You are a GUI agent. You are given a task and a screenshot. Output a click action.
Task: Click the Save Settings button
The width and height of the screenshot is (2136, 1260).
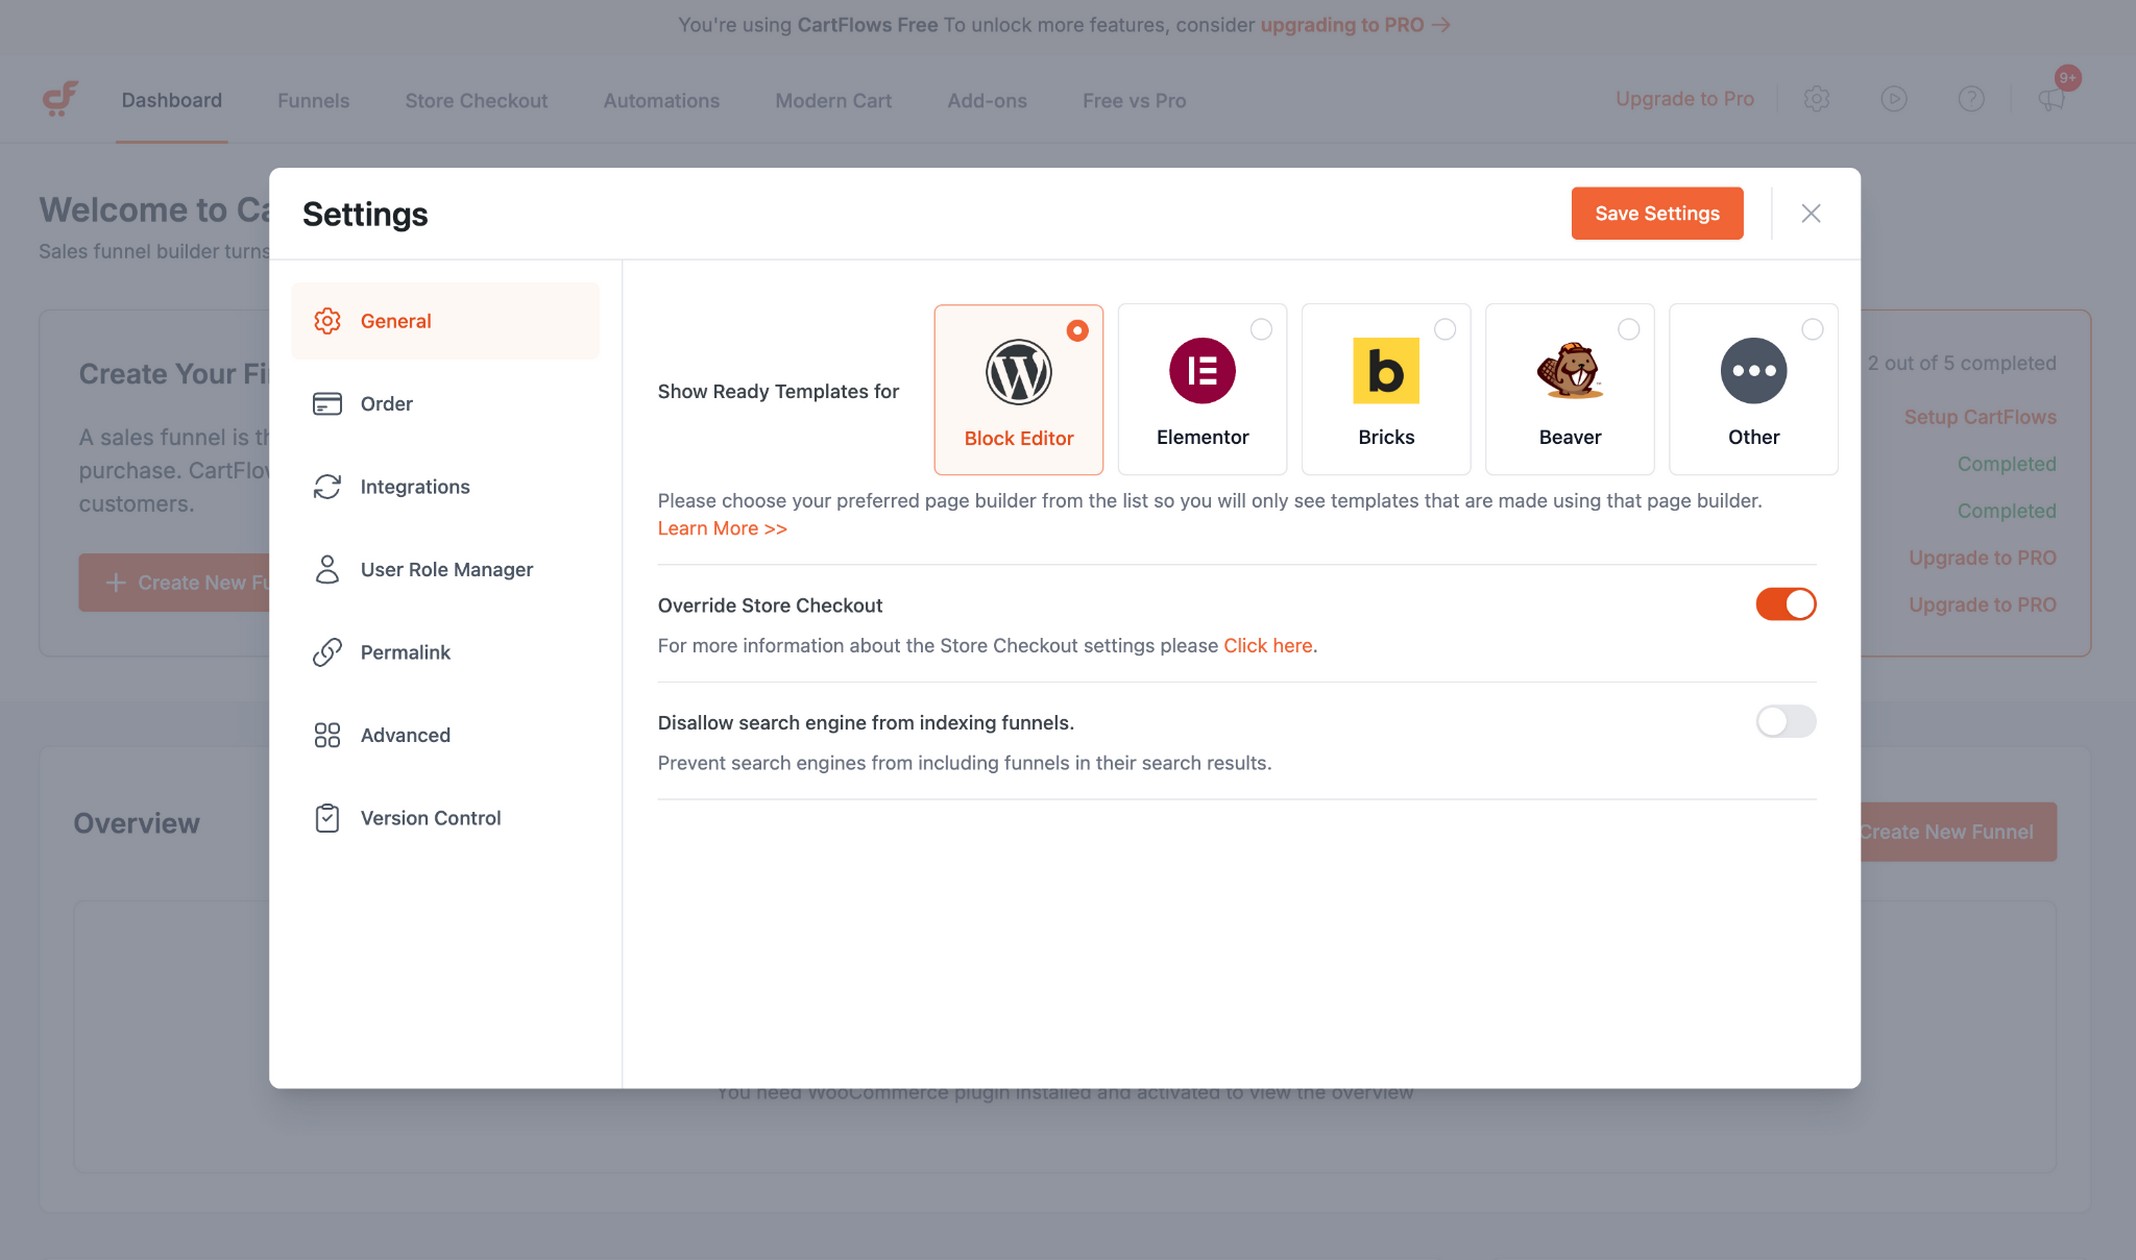1657,213
